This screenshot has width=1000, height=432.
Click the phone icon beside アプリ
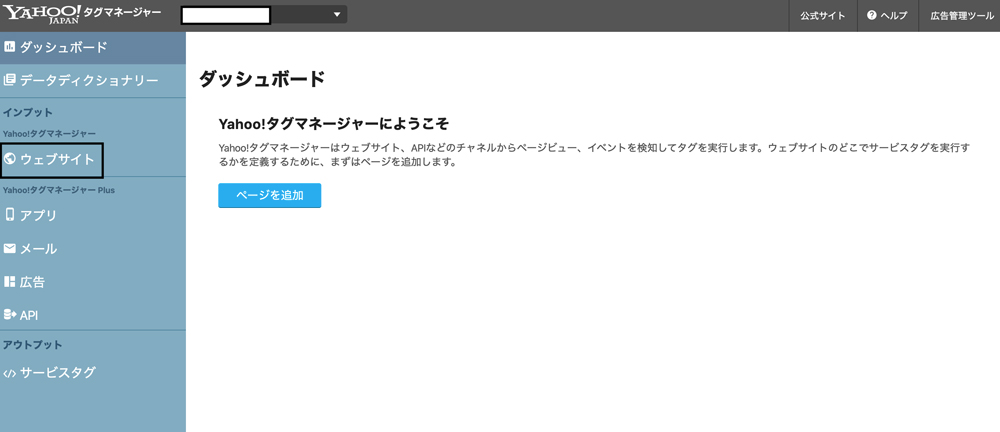[10, 214]
